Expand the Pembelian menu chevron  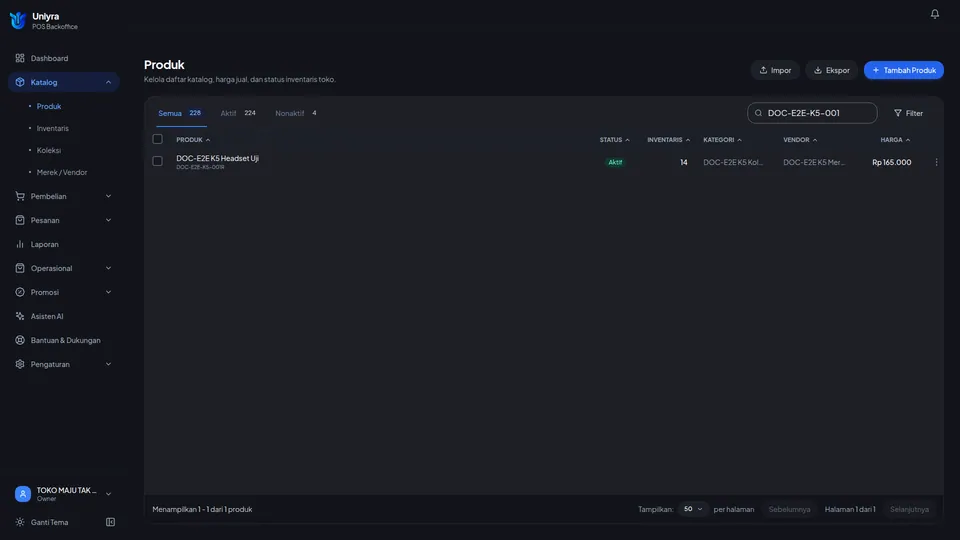coord(108,196)
